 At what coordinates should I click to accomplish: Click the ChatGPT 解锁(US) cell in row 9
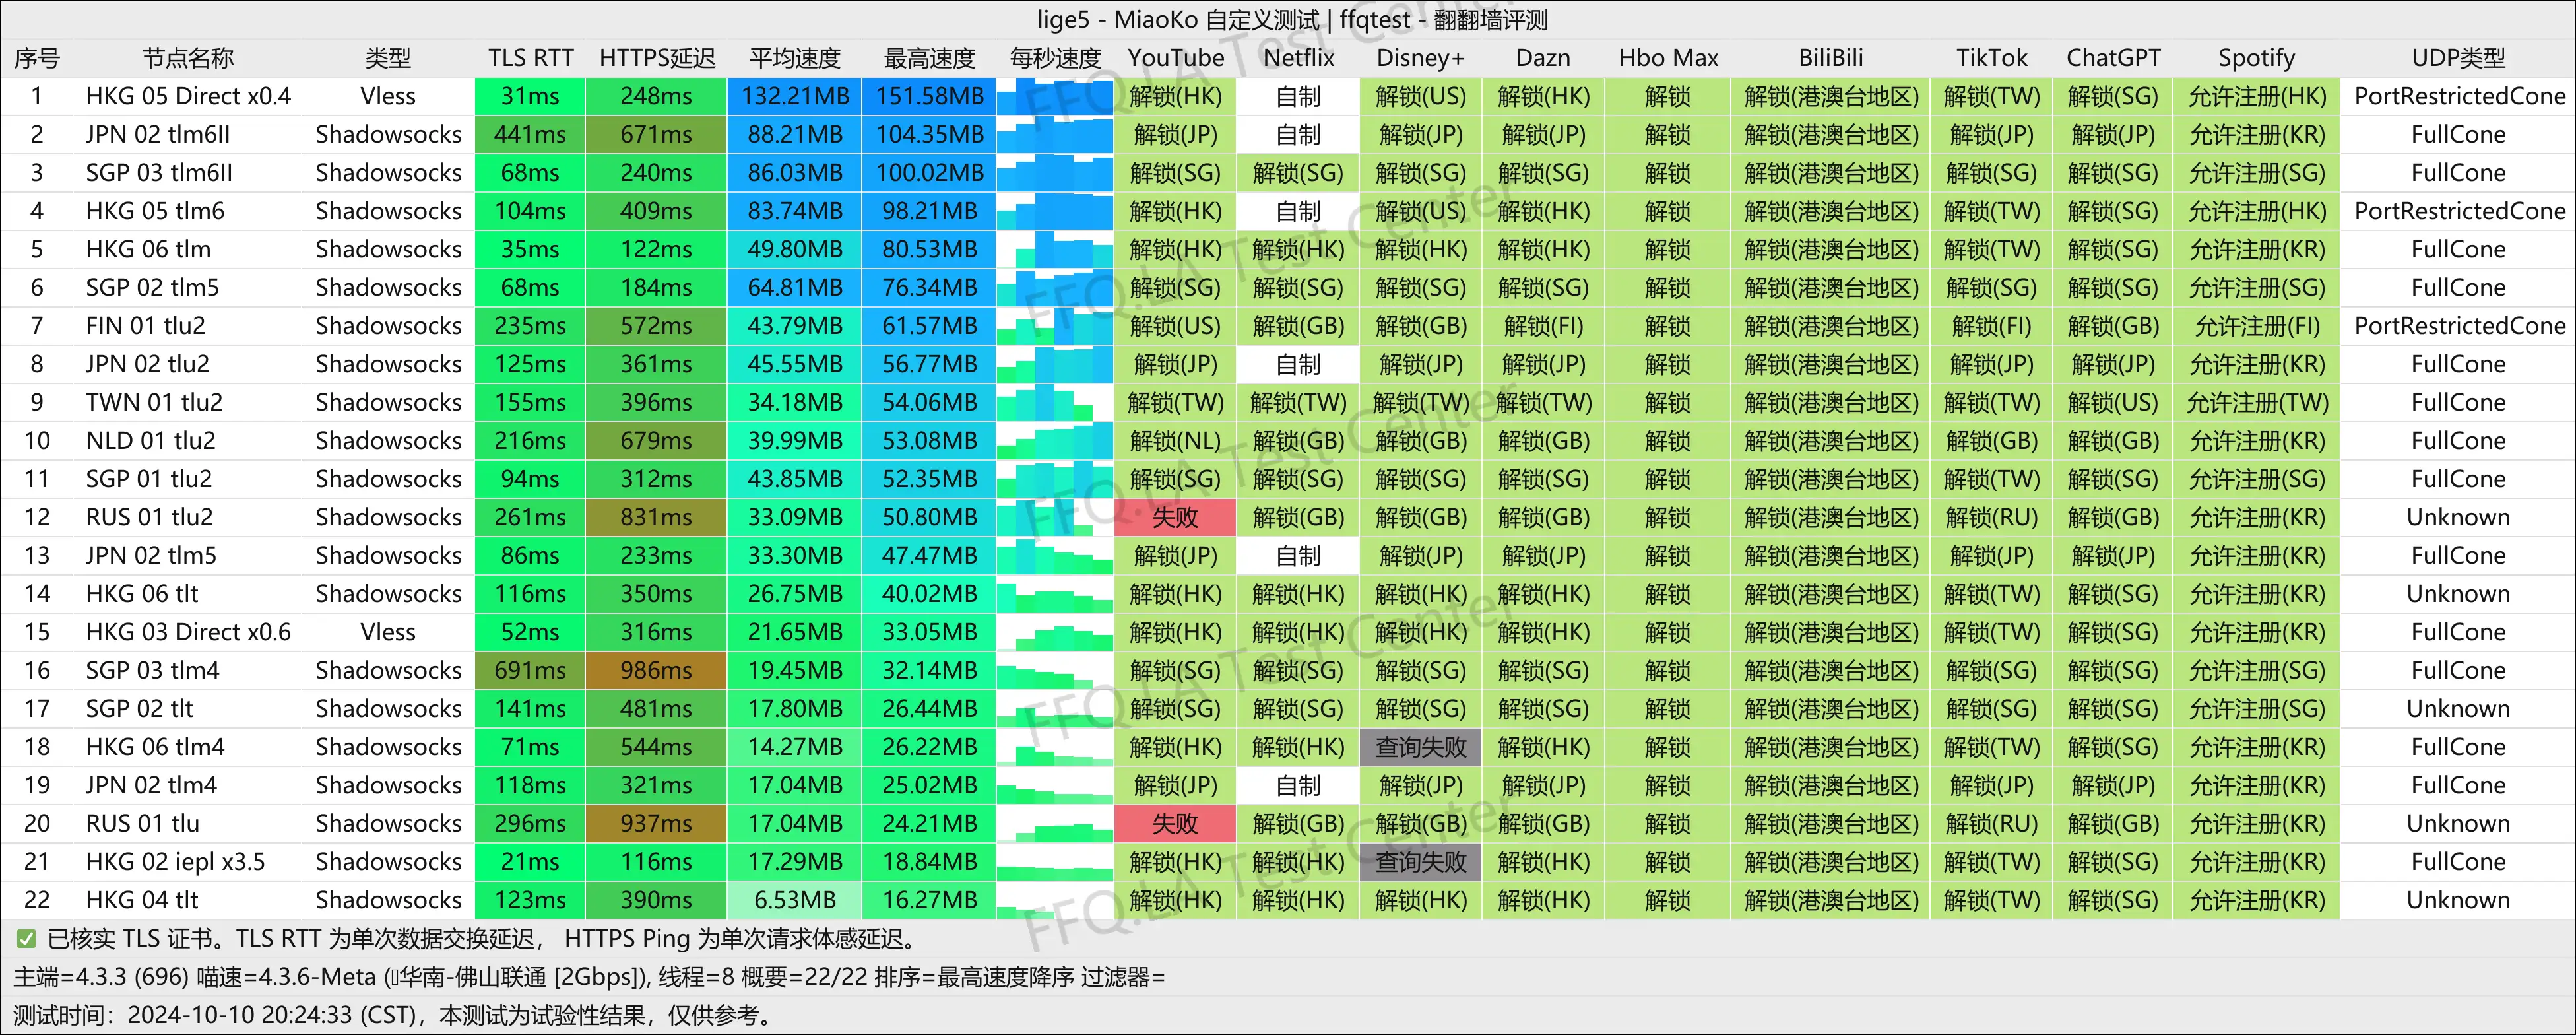point(2113,402)
